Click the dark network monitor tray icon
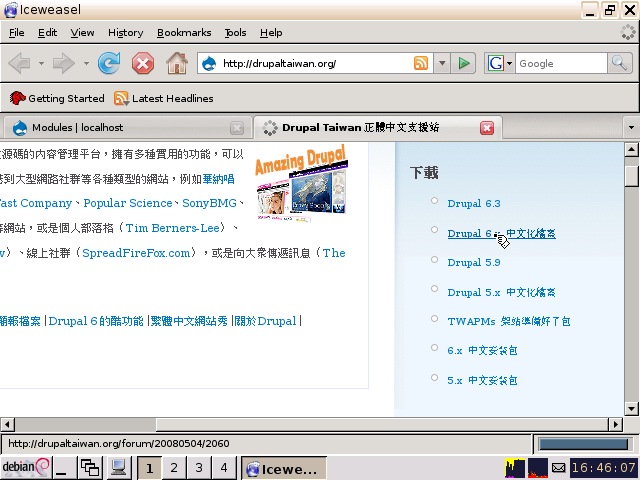Image resolution: width=640 pixels, height=480 pixels. pyautogui.click(x=538, y=468)
